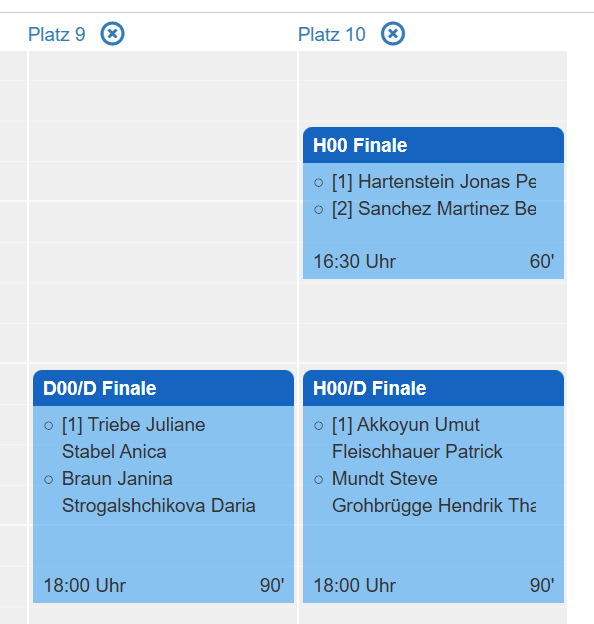
Task: Click player name Strogalshchikova Daria
Action: [158, 506]
